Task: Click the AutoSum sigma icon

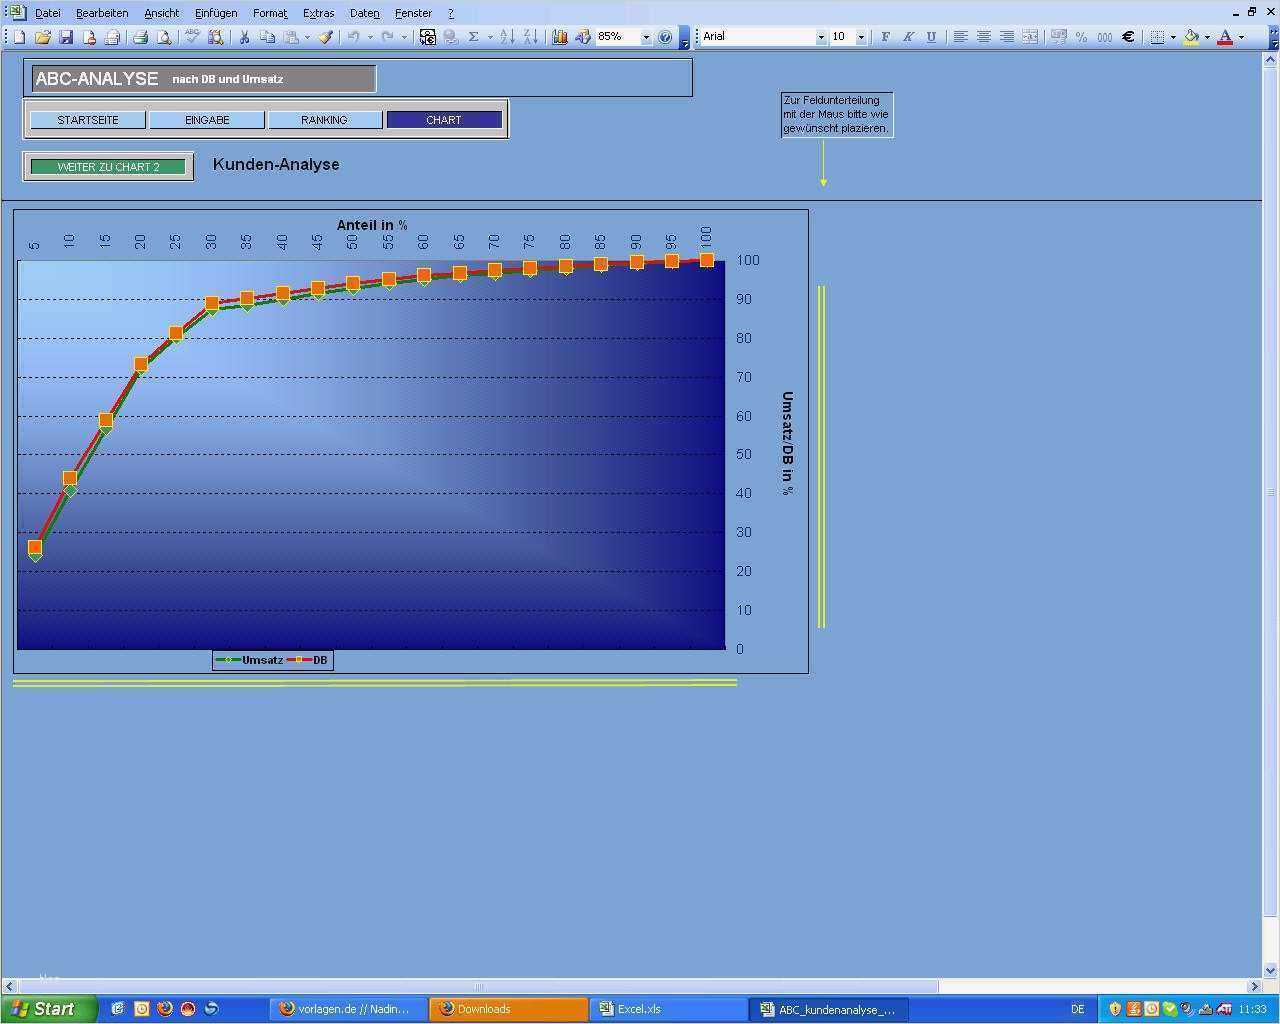Action: point(473,37)
